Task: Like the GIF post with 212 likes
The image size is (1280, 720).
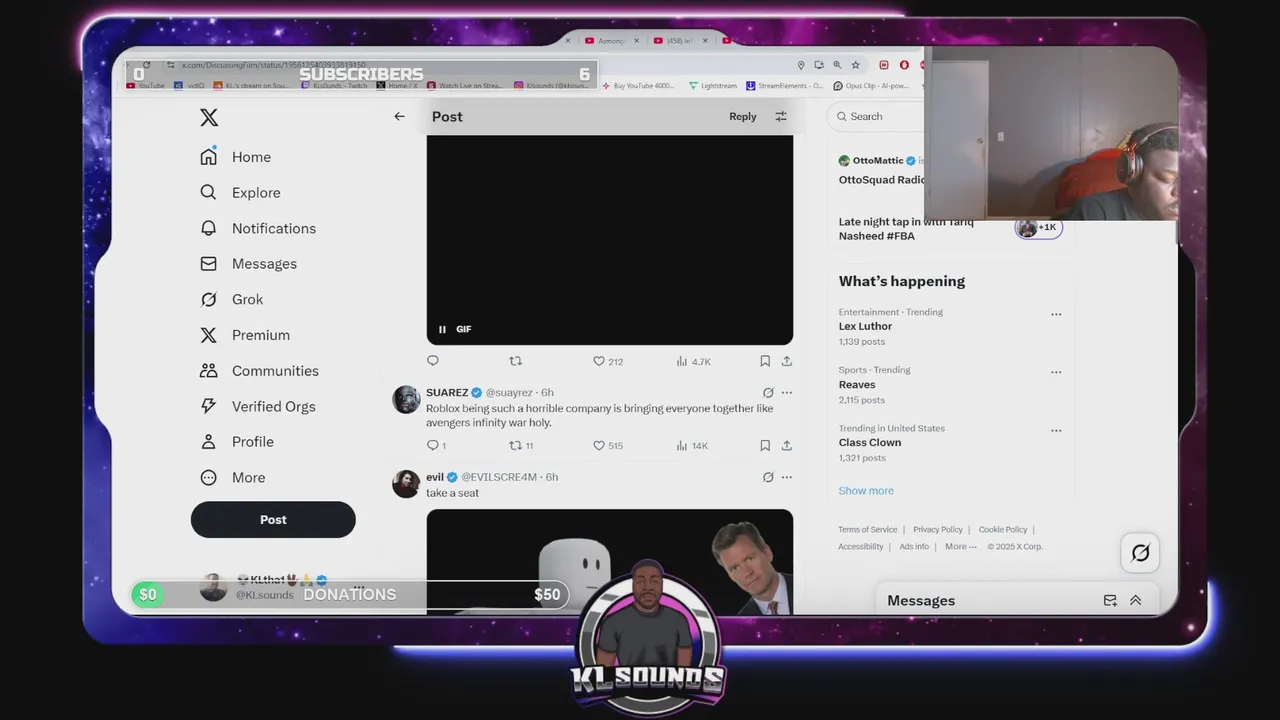Action: tap(608, 361)
